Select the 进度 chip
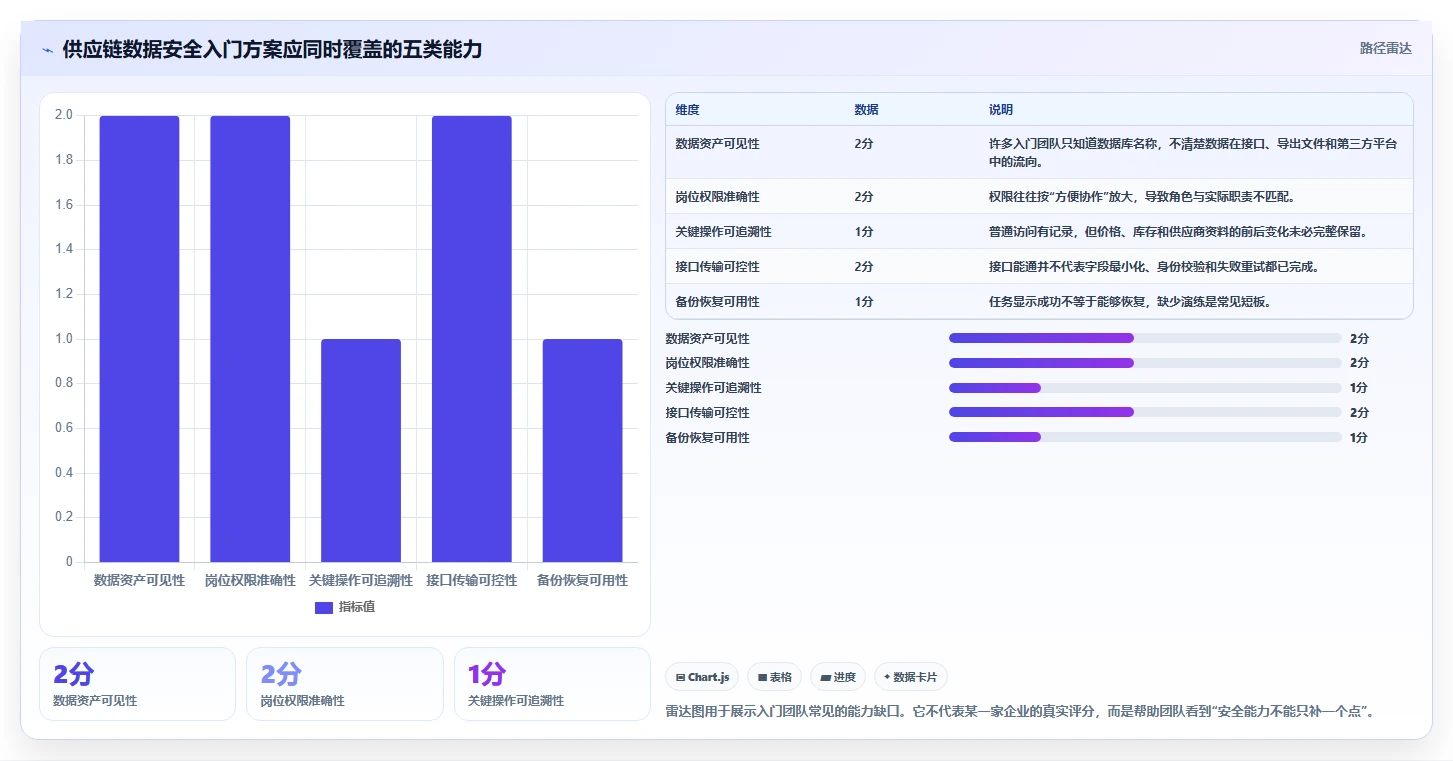The image size is (1453, 761). point(838,677)
